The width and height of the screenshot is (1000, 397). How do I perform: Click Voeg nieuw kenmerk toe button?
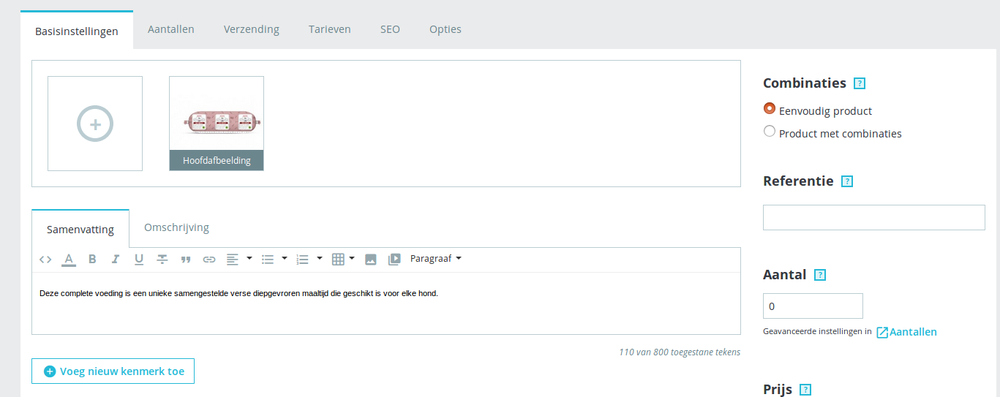tap(113, 371)
